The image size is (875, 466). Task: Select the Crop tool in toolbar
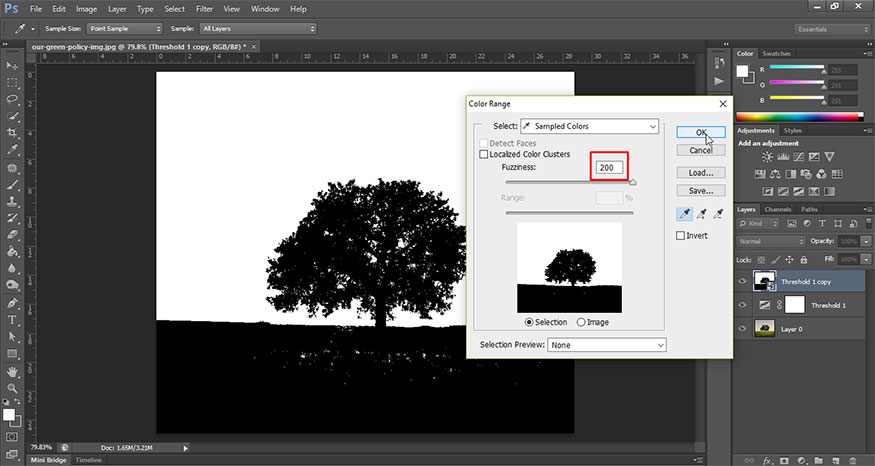coord(13,133)
